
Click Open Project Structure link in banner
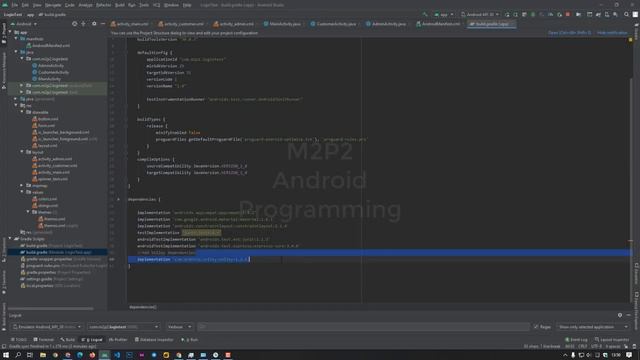(569, 33)
